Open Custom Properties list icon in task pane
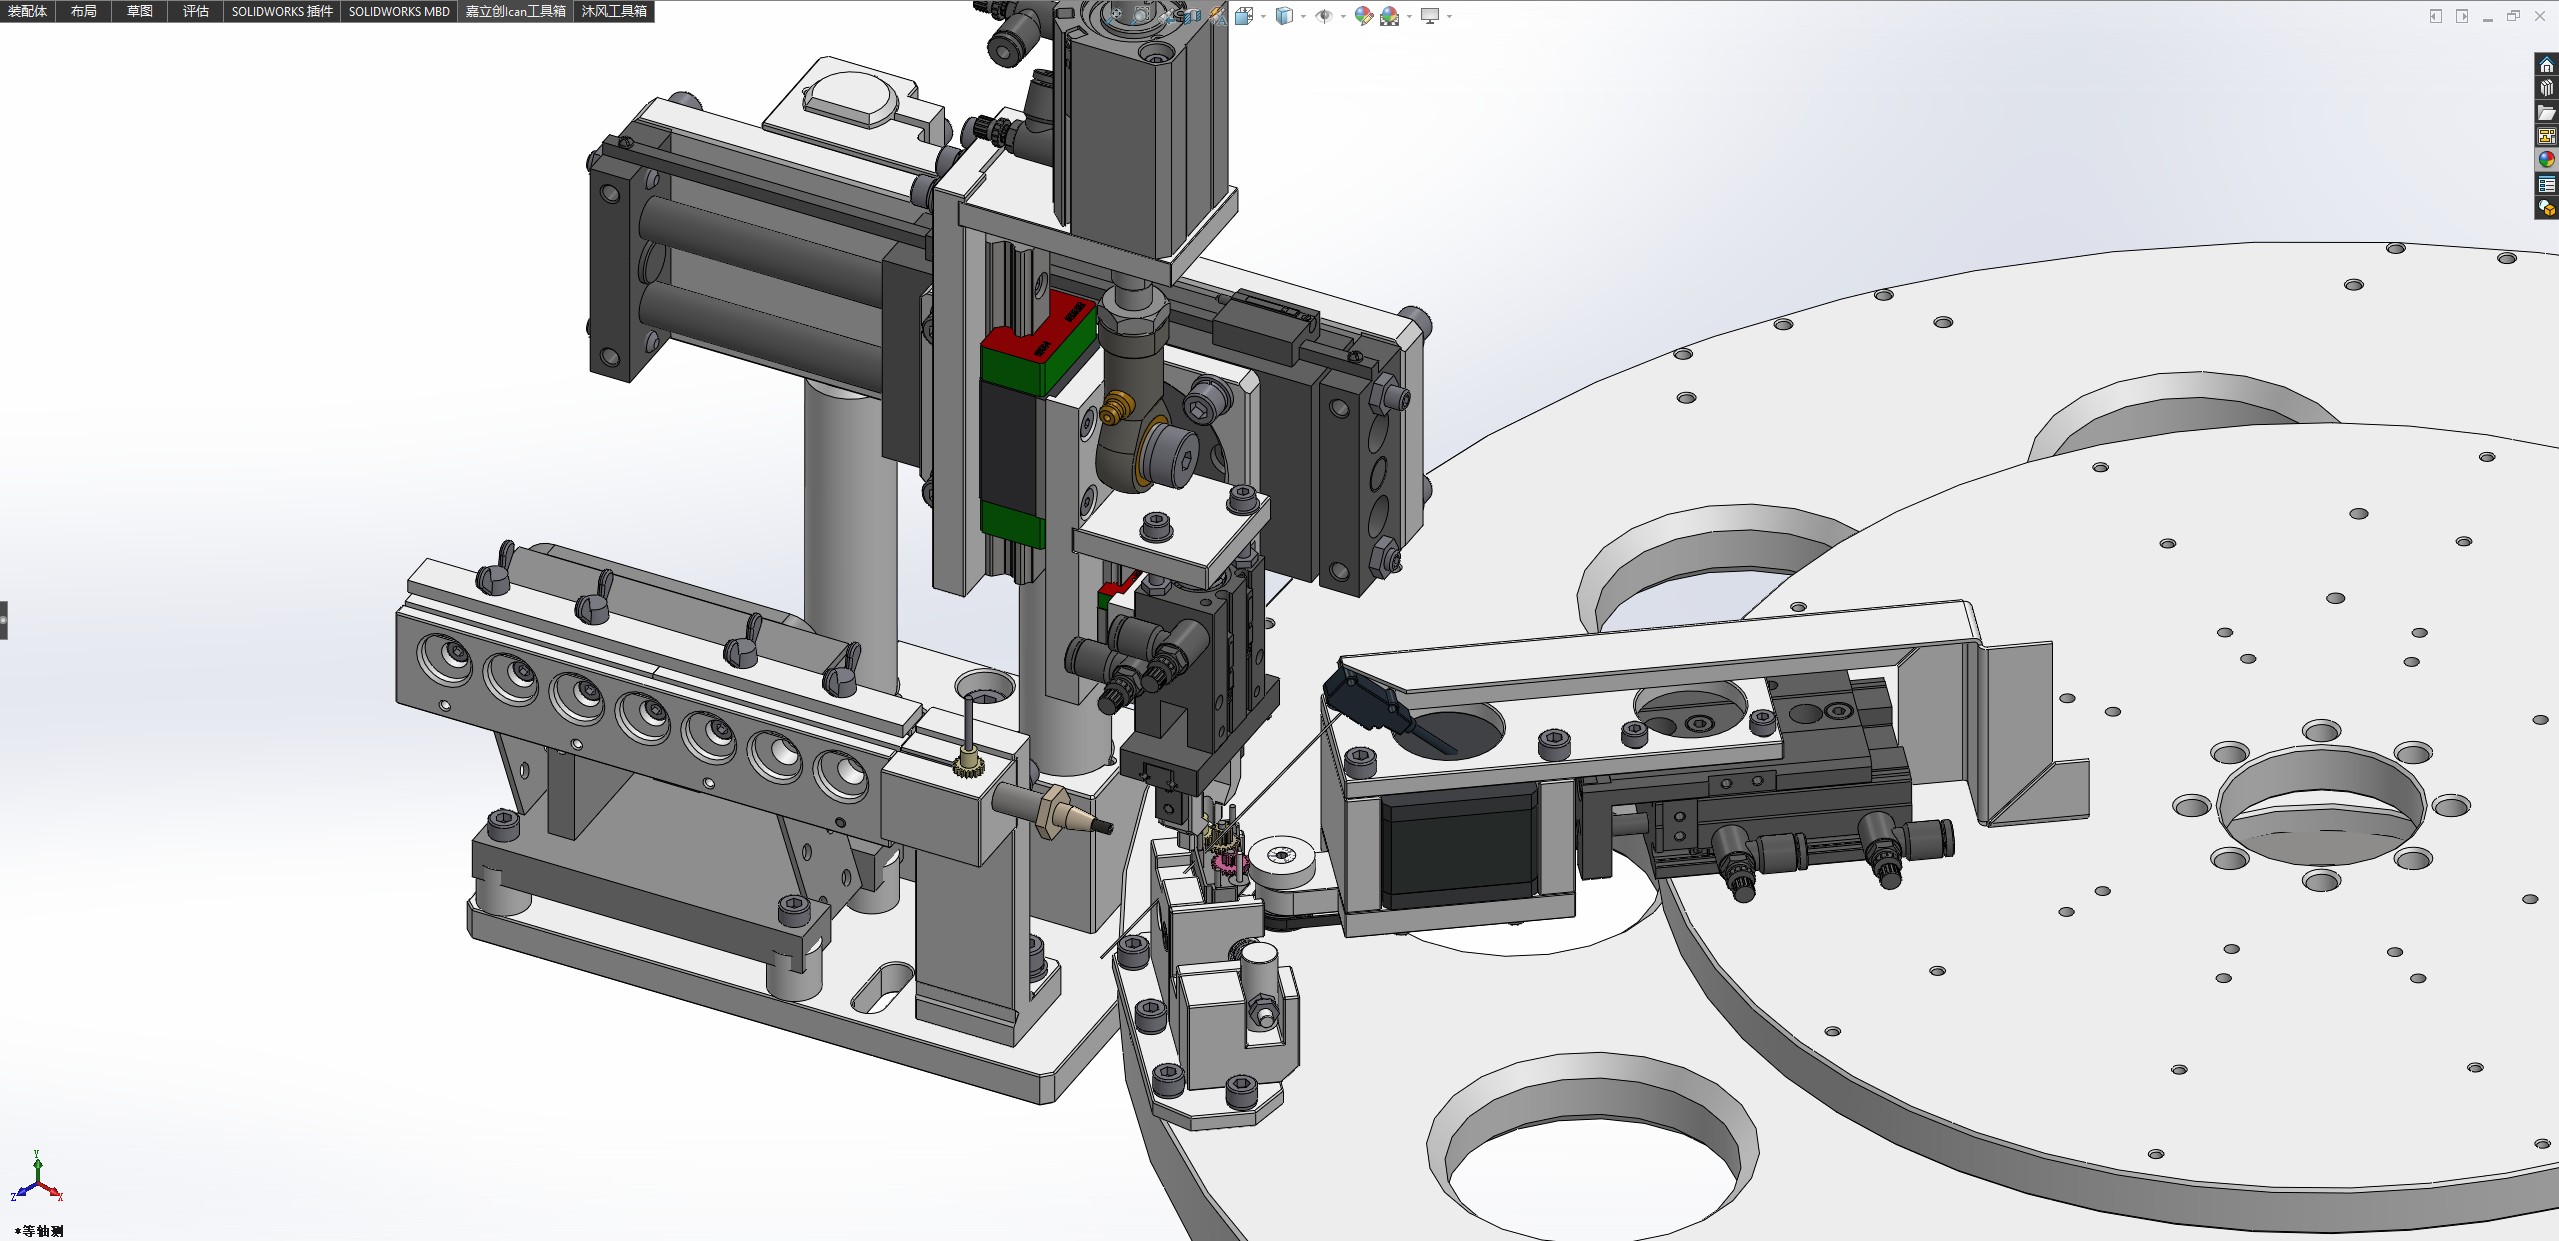The width and height of the screenshot is (2559, 1241). 2546,184
